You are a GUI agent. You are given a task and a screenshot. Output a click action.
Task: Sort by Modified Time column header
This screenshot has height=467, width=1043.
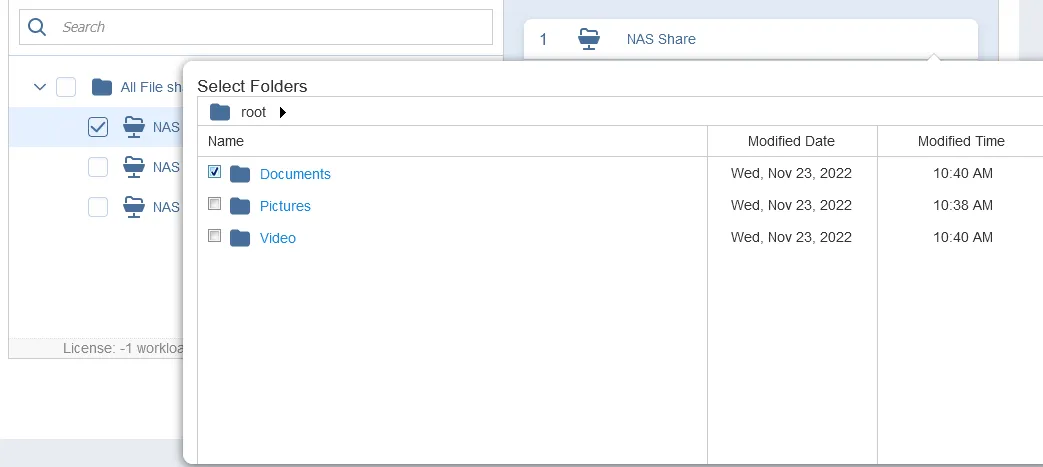pyautogui.click(x=960, y=141)
